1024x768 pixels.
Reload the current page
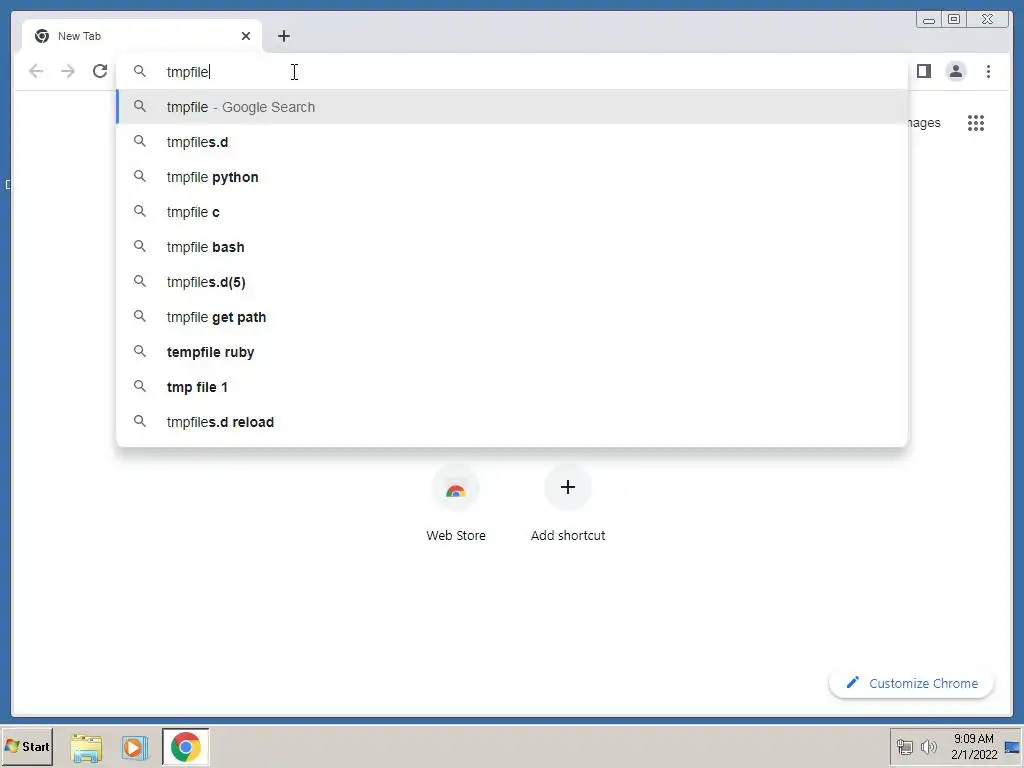click(x=100, y=71)
